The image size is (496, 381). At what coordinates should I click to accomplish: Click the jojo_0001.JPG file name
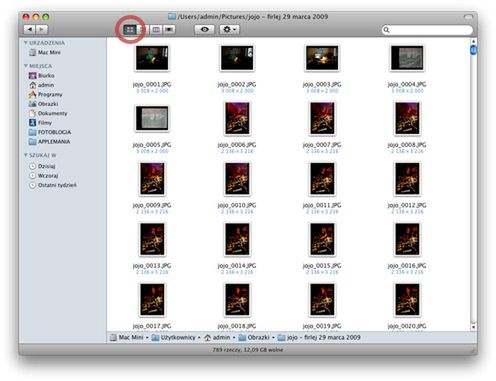point(152,84)
